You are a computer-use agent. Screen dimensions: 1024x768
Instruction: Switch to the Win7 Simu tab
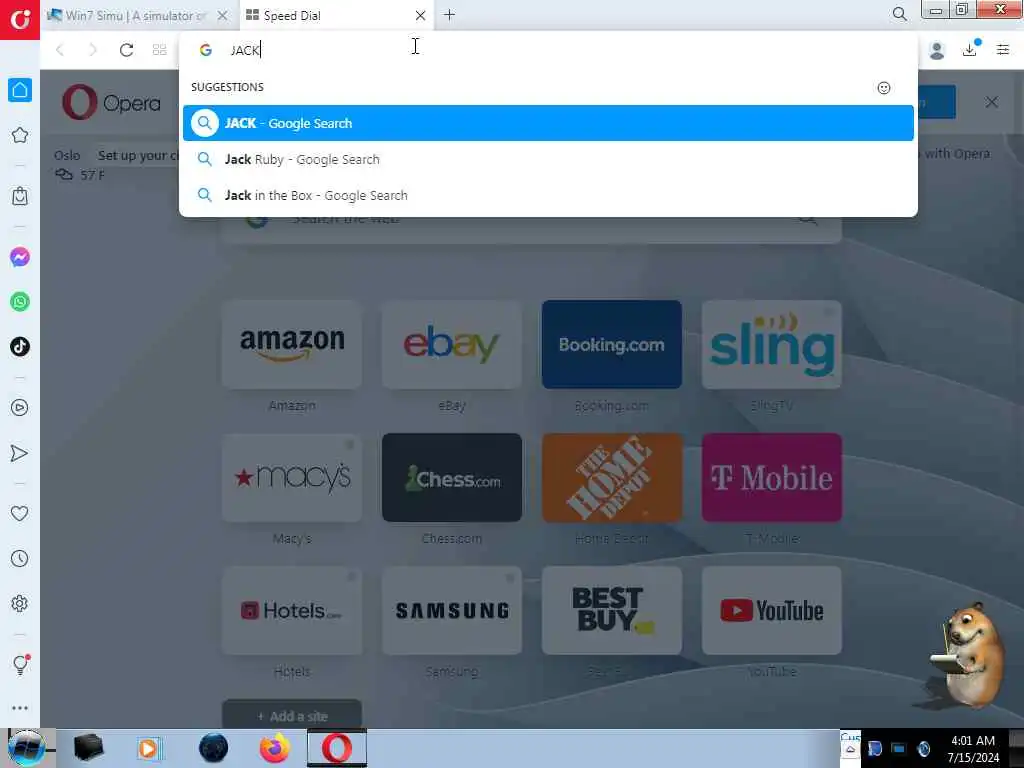tap(137, 15)
